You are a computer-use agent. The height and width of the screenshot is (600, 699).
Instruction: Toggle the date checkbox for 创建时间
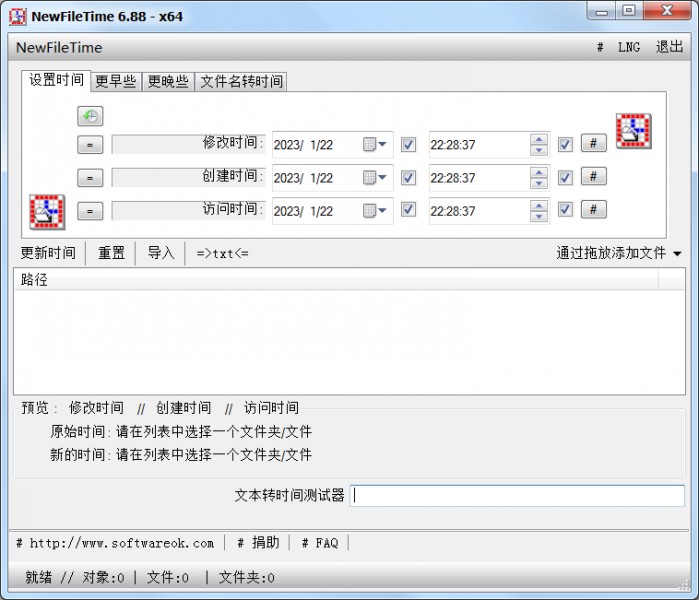(408, 177)
